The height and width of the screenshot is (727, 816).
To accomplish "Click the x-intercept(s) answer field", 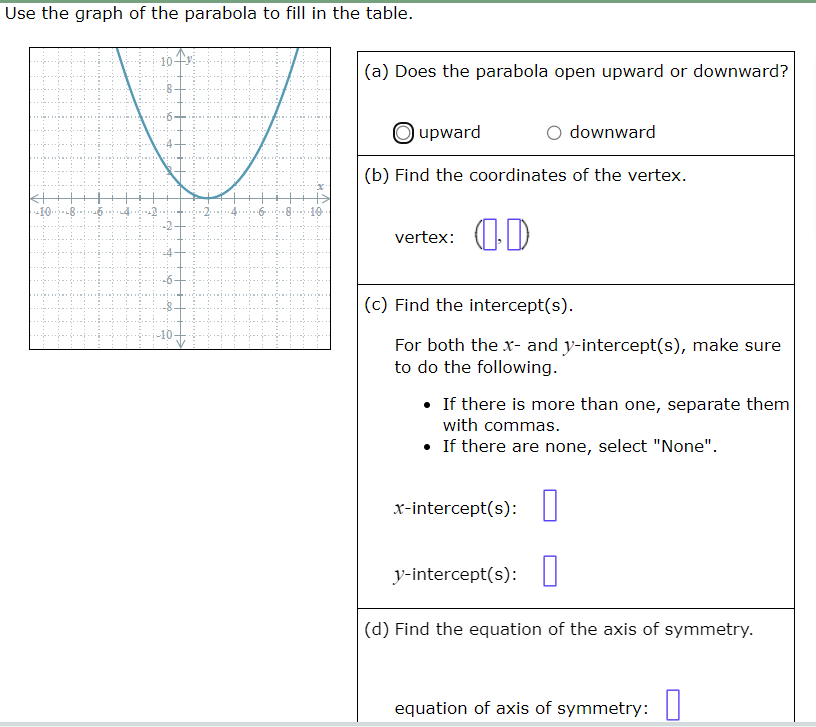I will click(x=550, y=505).
